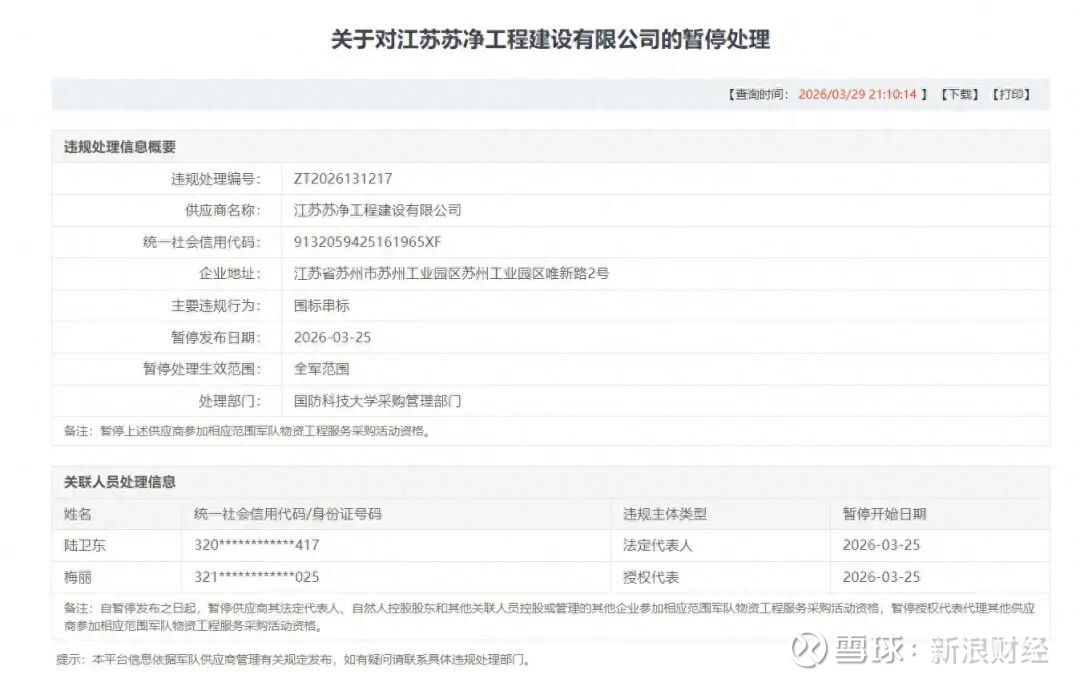Select supplier name value 江苏苏净工程建设有限公司 in table
This screenshot has height=683, width=1080.
pos(377,211)
